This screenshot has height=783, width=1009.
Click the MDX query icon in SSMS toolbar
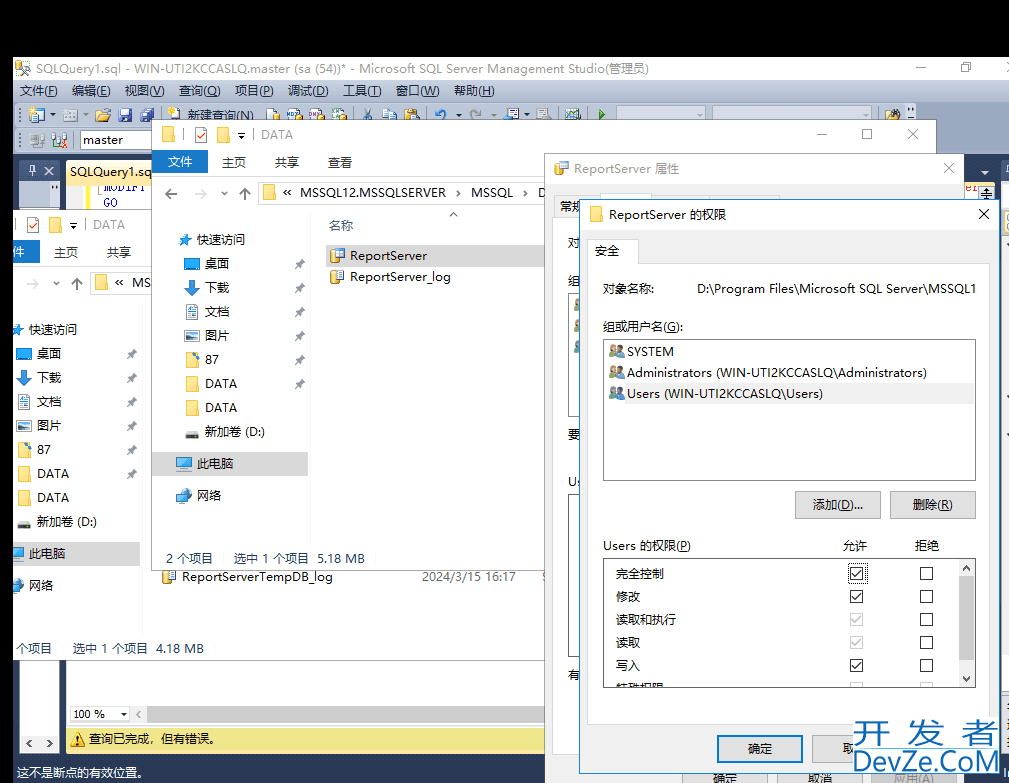tap(294, 115)
